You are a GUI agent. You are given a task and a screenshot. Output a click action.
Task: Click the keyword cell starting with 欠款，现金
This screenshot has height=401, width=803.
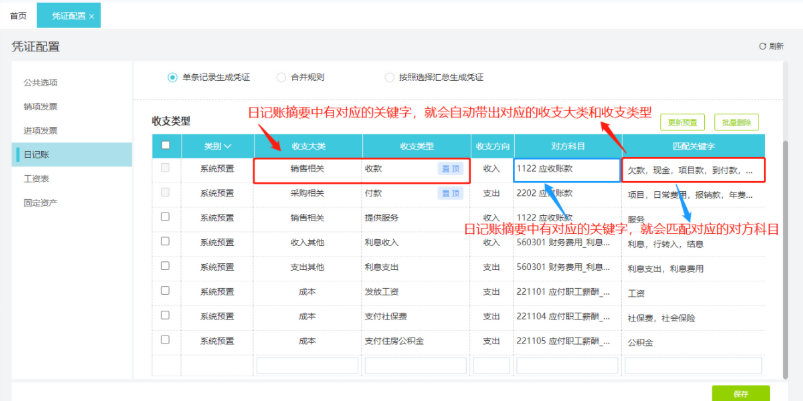pyautogui.click(x=693, y=171)
